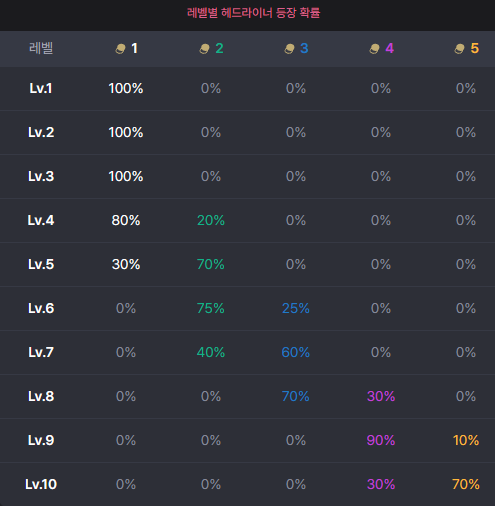
Task: Click the title 레벨별 헤드라이너 등장 확률
Action: [253, 13]
